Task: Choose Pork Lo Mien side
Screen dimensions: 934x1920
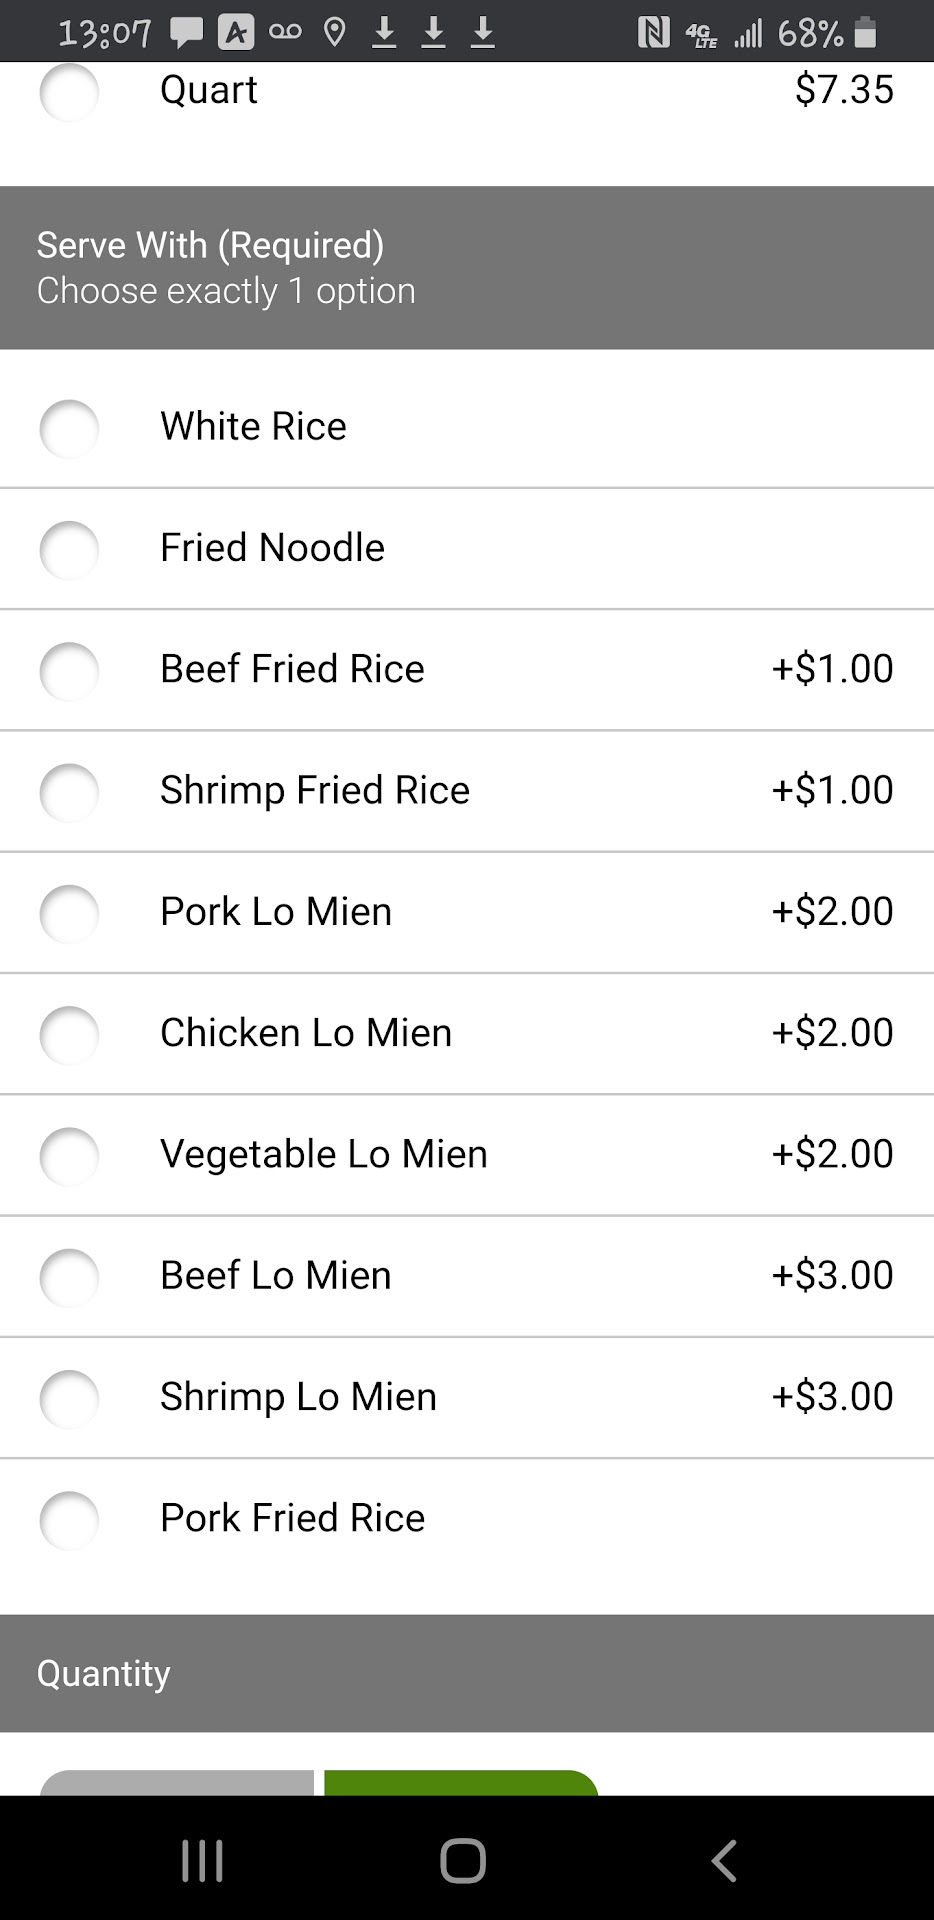Action: [x=69, y=913]
